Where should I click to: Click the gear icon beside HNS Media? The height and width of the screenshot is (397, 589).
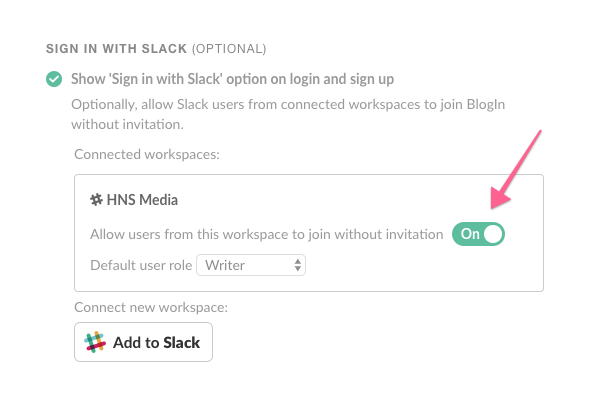pos(96,199)
